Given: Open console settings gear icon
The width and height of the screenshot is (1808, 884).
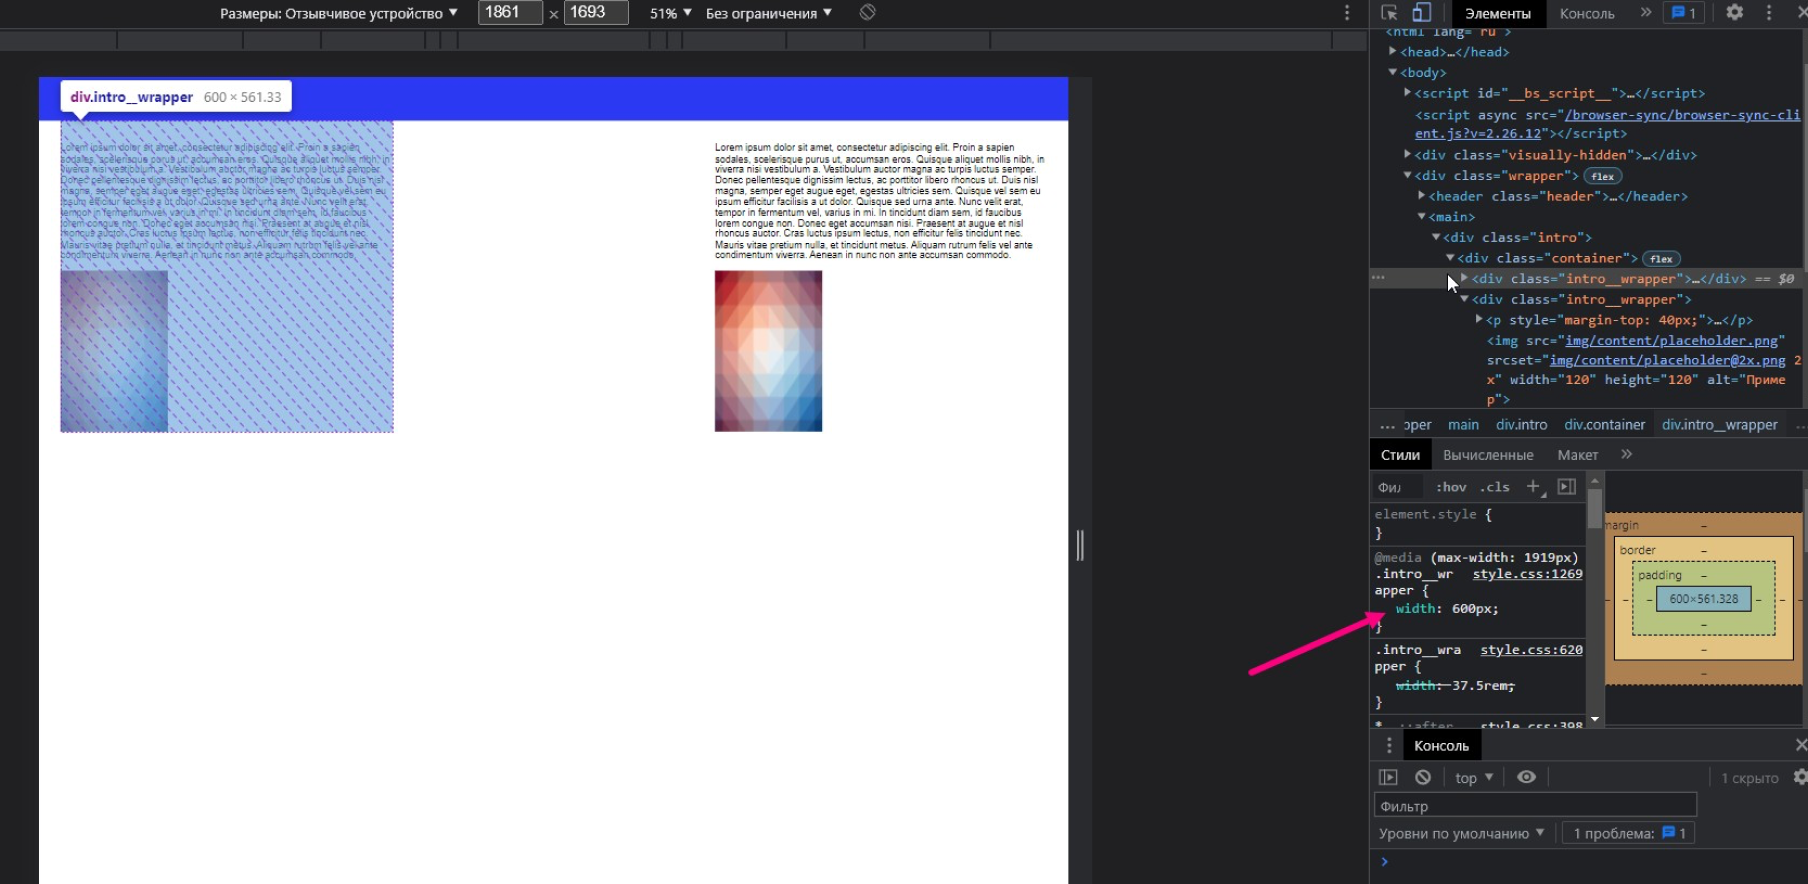Looking at the screenshot, I should pos(1800,777).
